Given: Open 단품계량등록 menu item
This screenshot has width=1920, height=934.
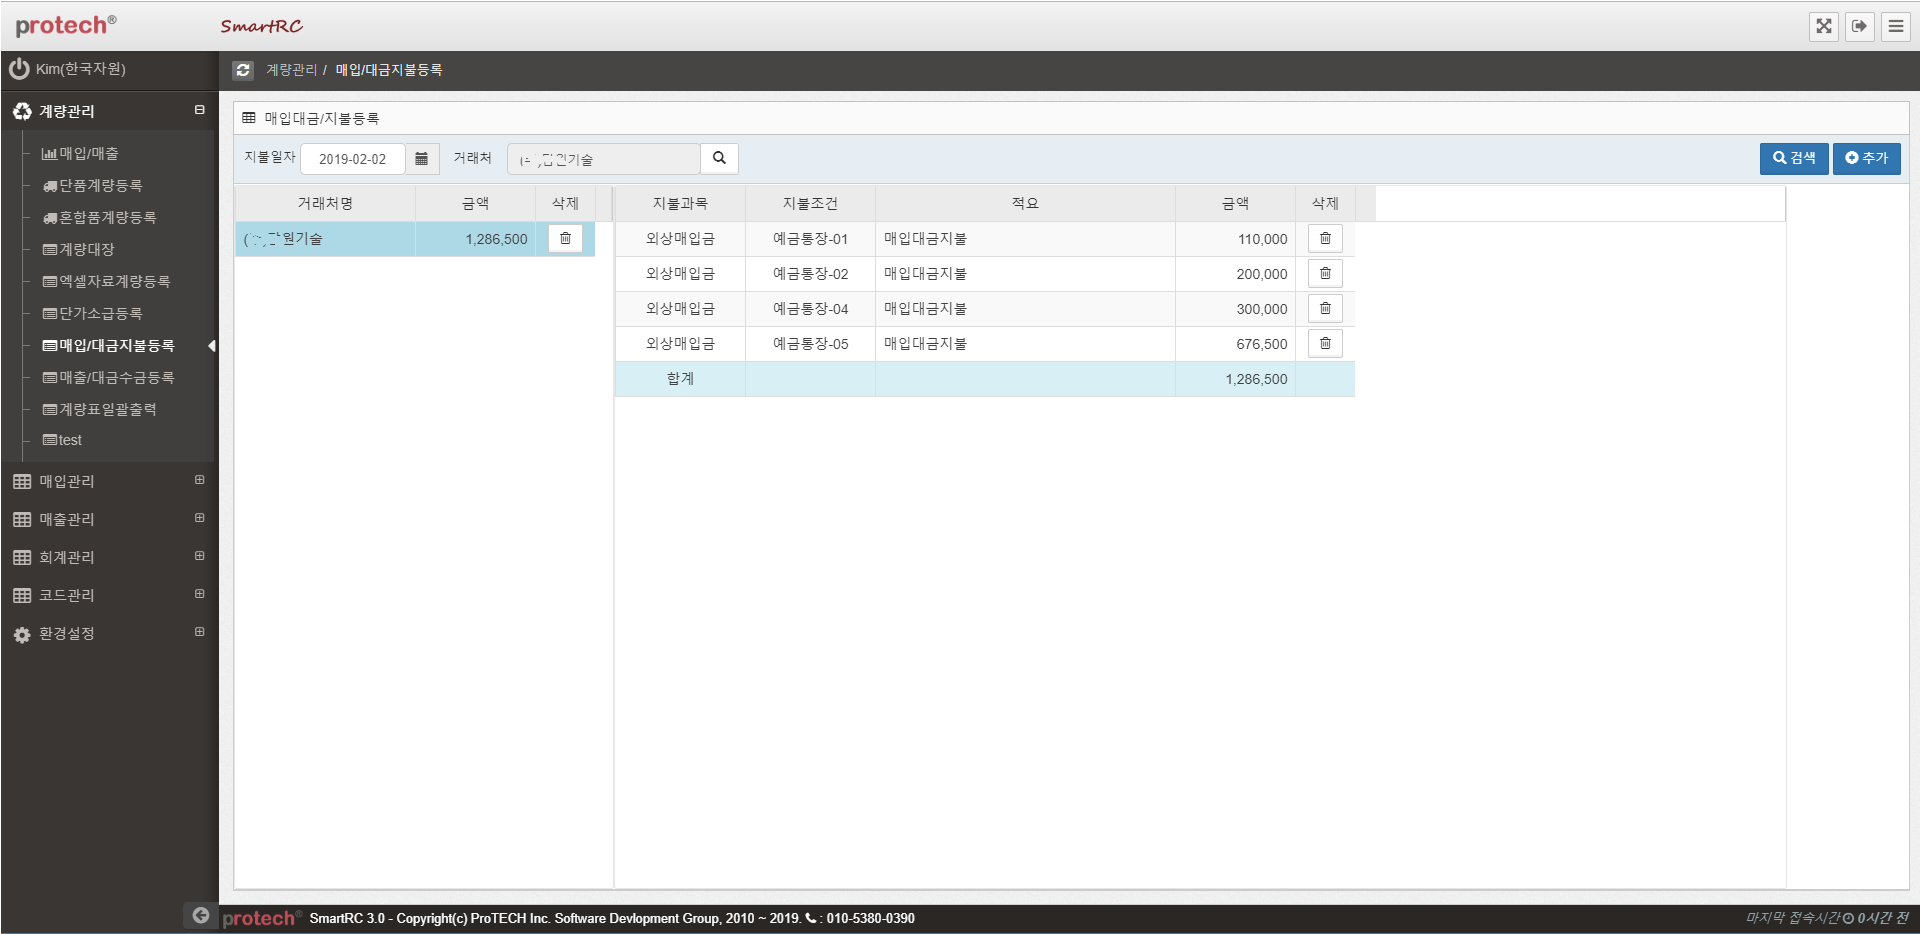Looking at the screenshot, I should (x=100, y=186).
